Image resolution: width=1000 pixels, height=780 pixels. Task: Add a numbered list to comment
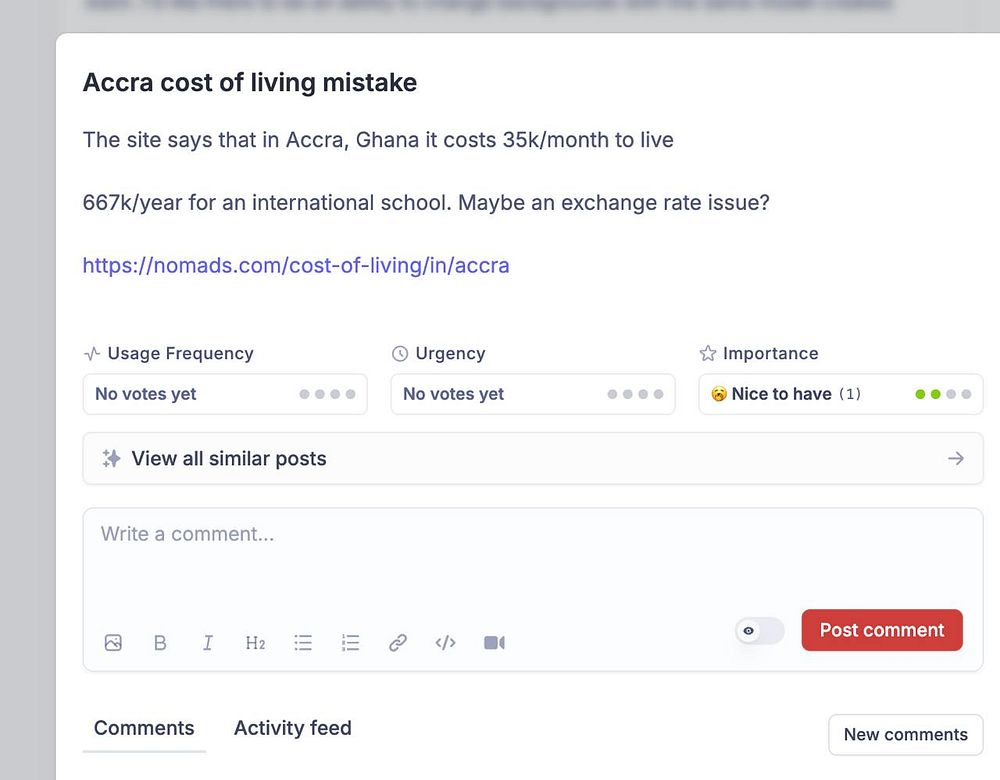[350, 643]
